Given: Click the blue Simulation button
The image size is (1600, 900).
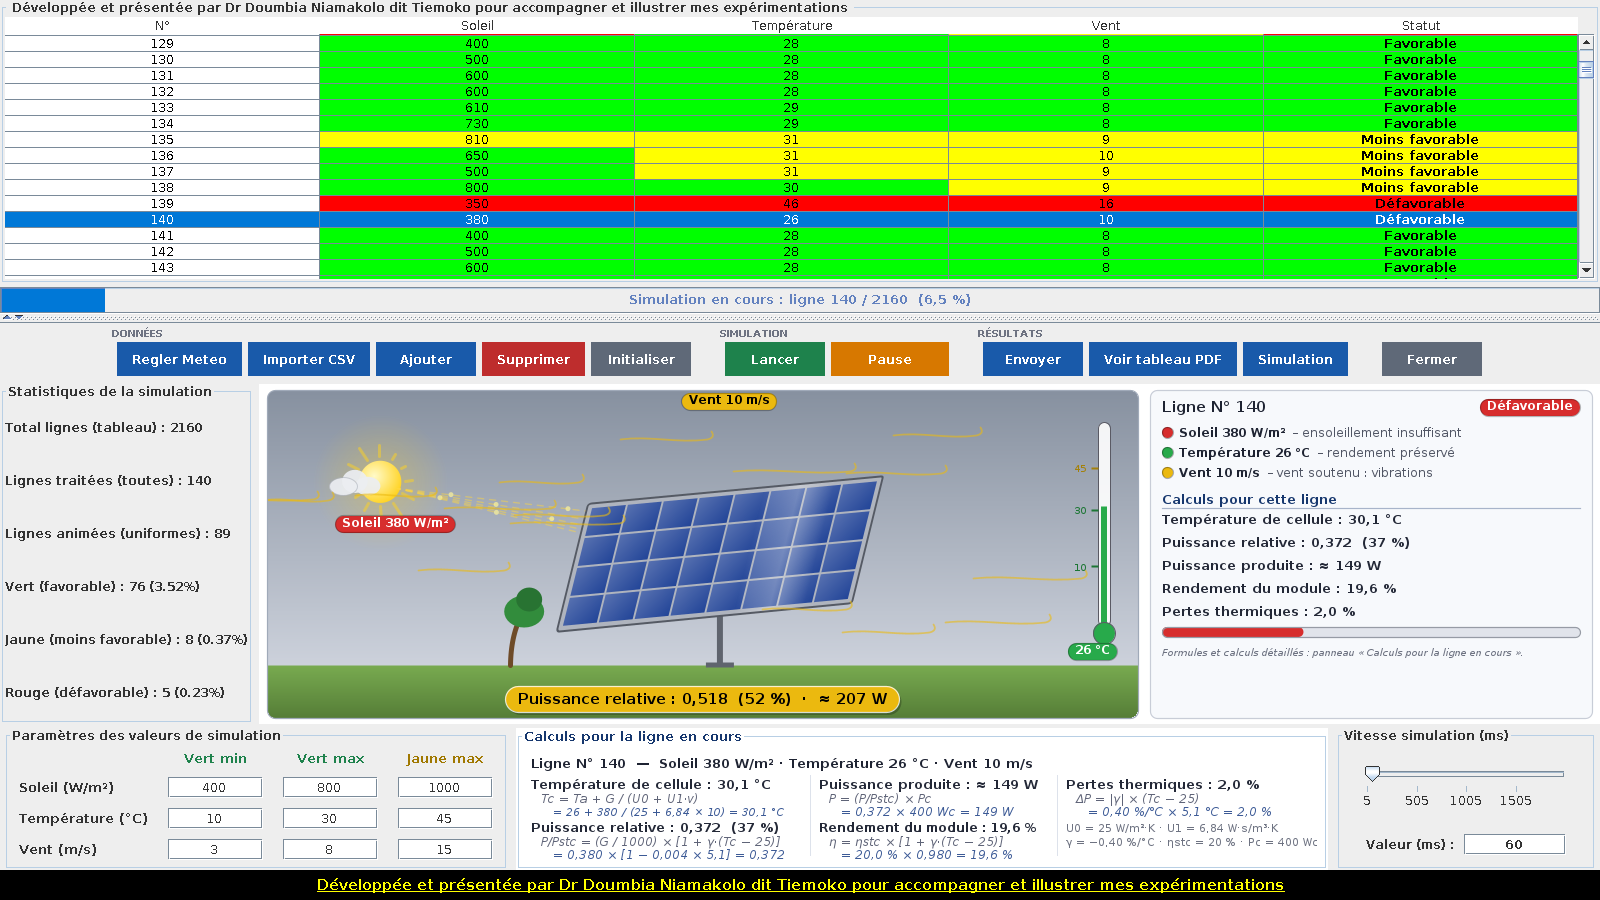Looking at the screenshot, I should [1295, 359].
